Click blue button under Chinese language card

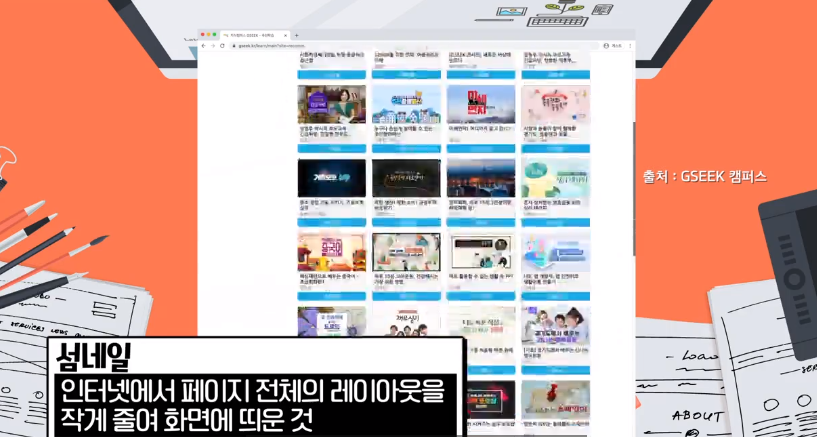(331, 296)
